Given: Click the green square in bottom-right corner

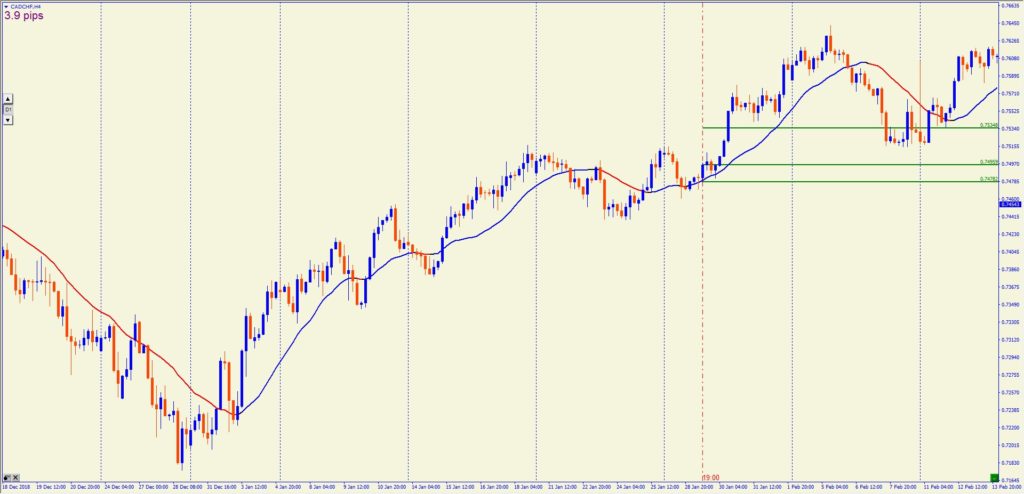Looking at the screenshot, I should (994, 476).
